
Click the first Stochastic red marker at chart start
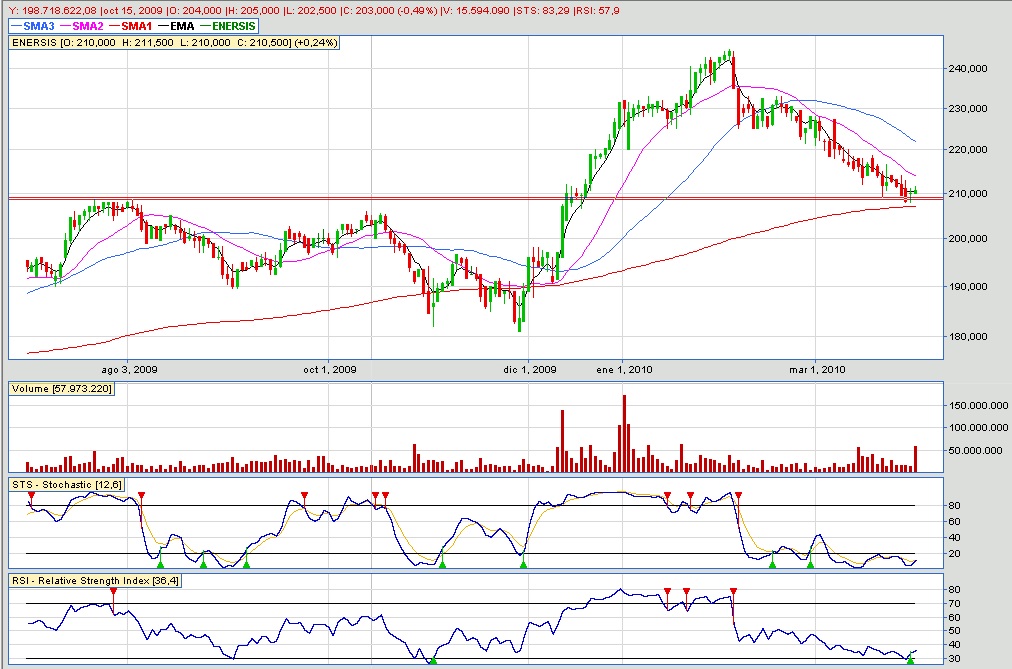point(31,495)
